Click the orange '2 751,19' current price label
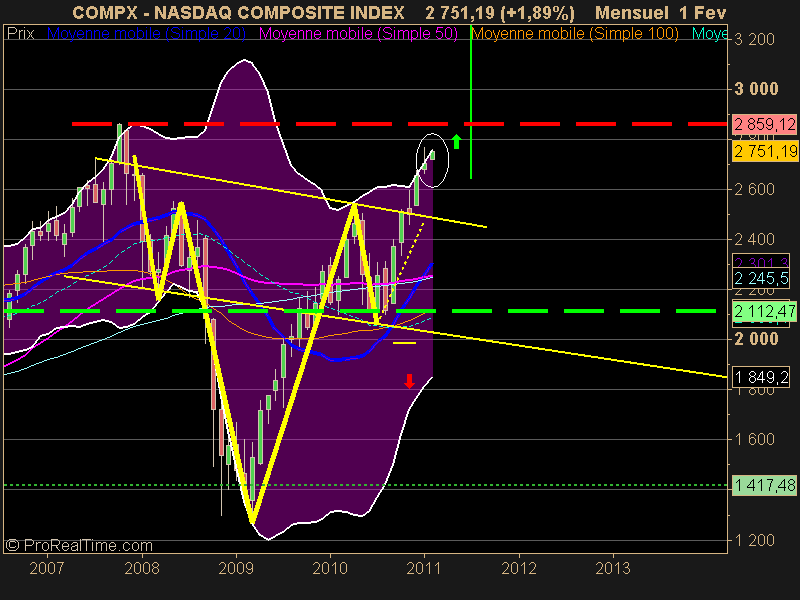 [765, 152]
